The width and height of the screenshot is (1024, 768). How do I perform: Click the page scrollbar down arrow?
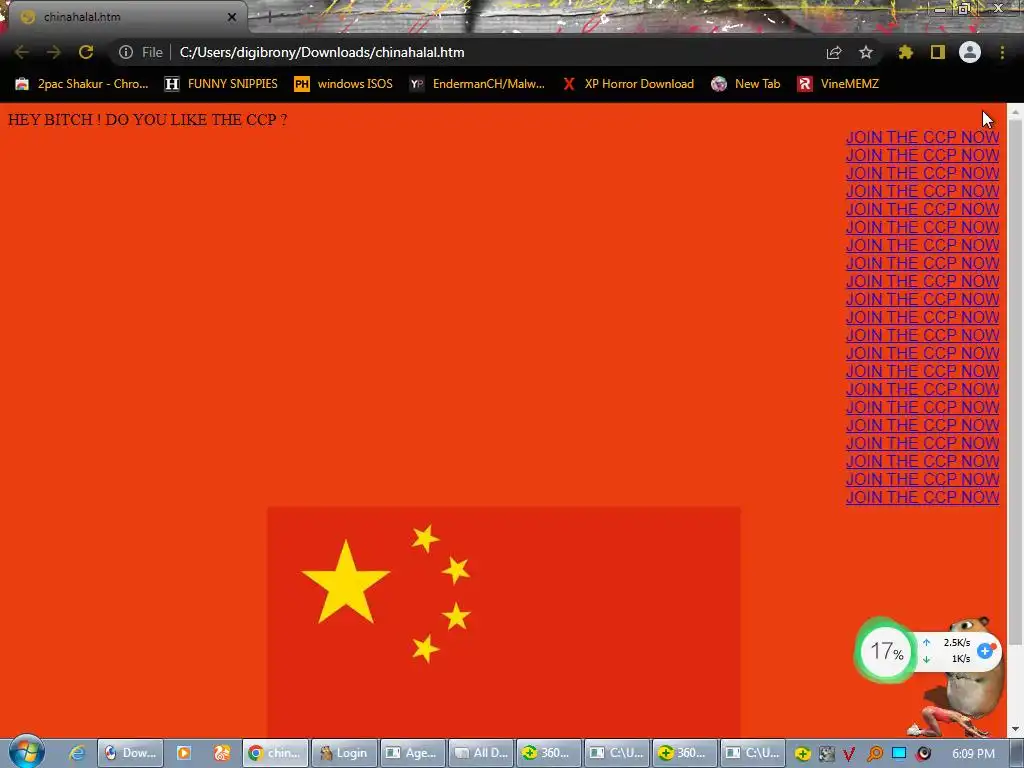(x=1015, y=729)
